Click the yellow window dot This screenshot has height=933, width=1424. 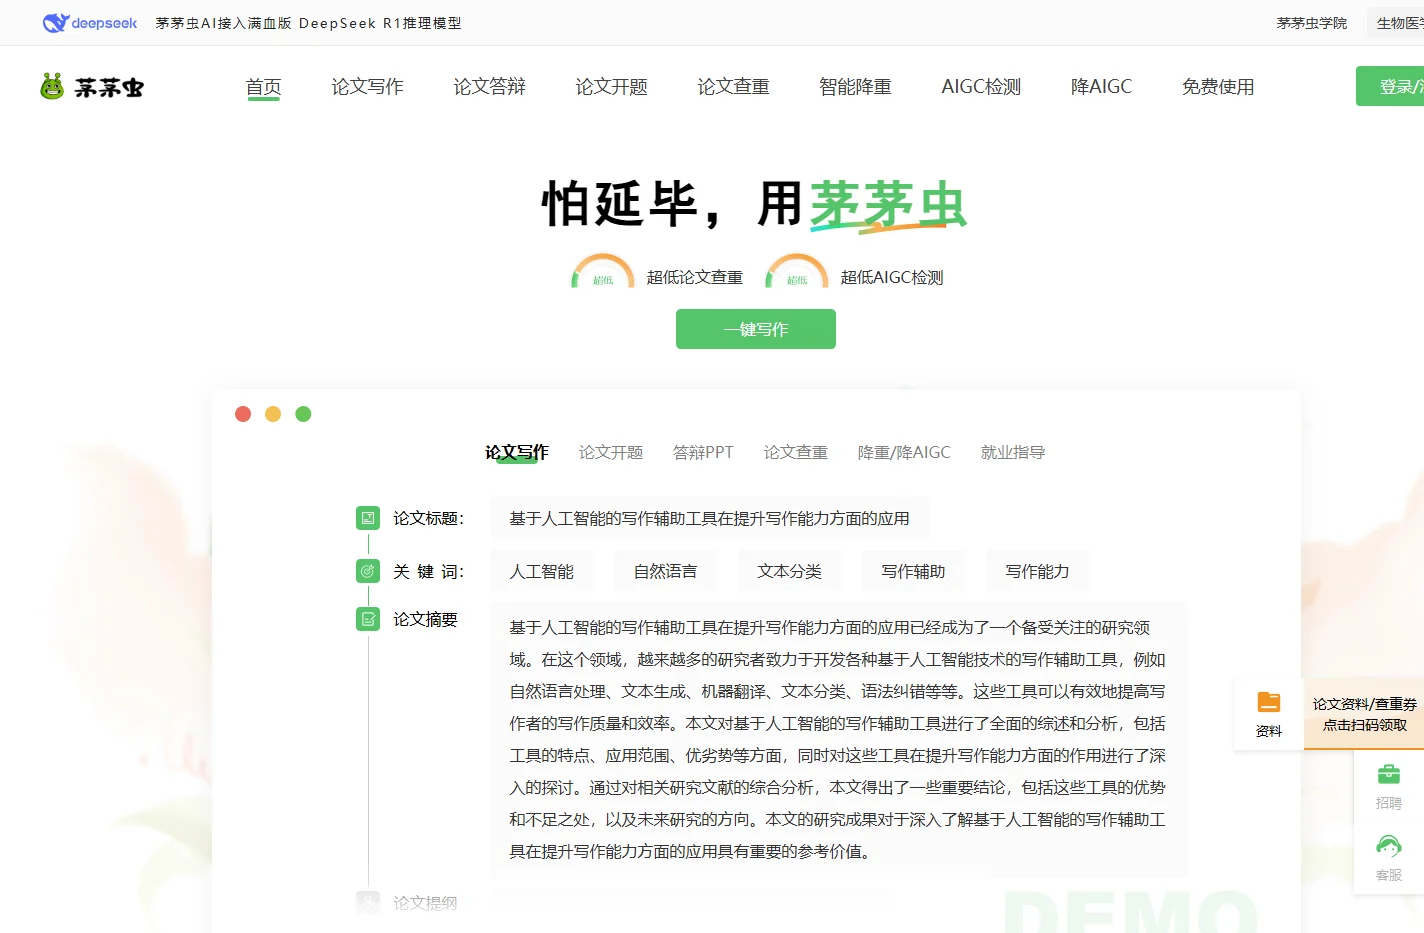tap(273, 414)
